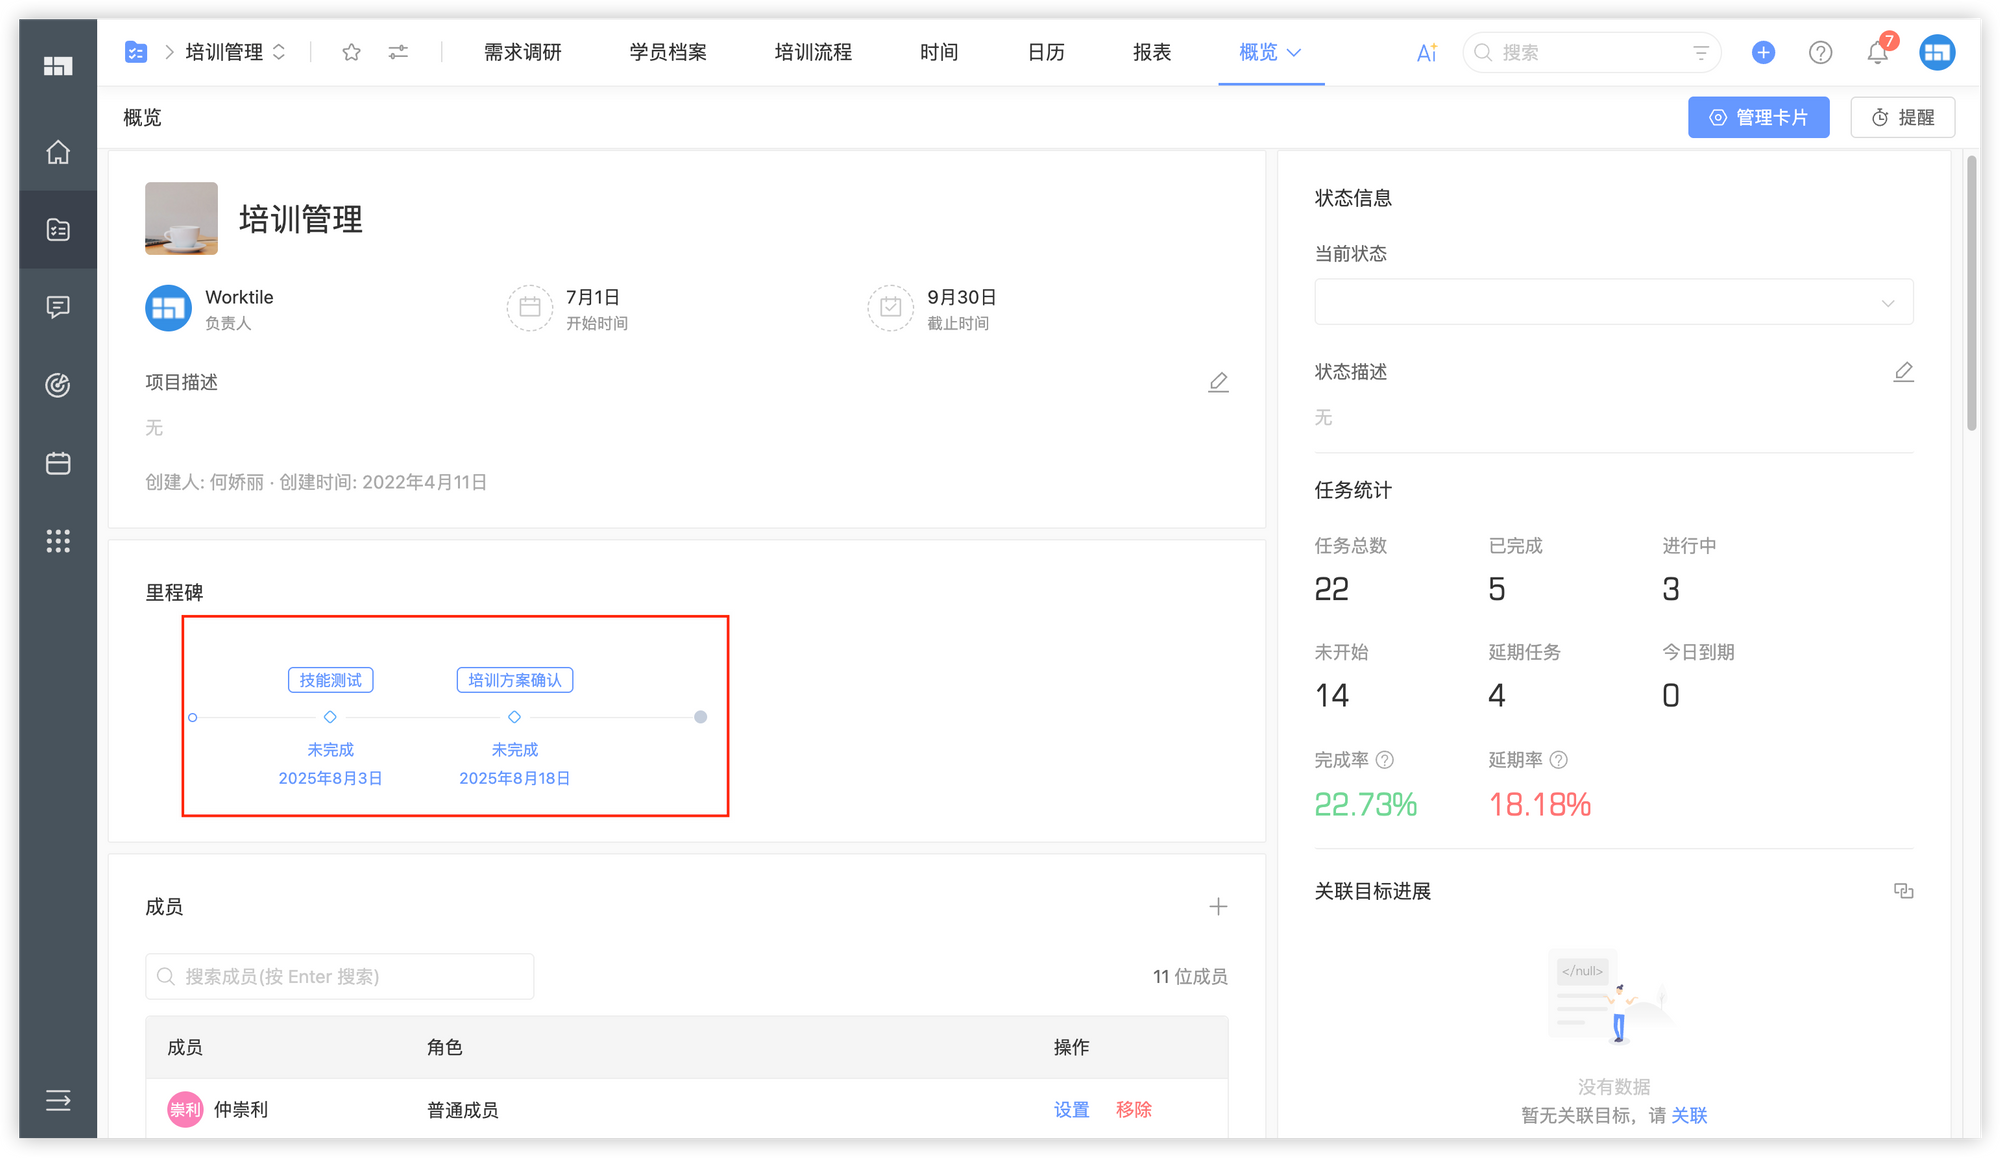This screenshot has height=1158, width=2000.
Task: Click the blue plus create button
Action: click(x=1763, y=52)
